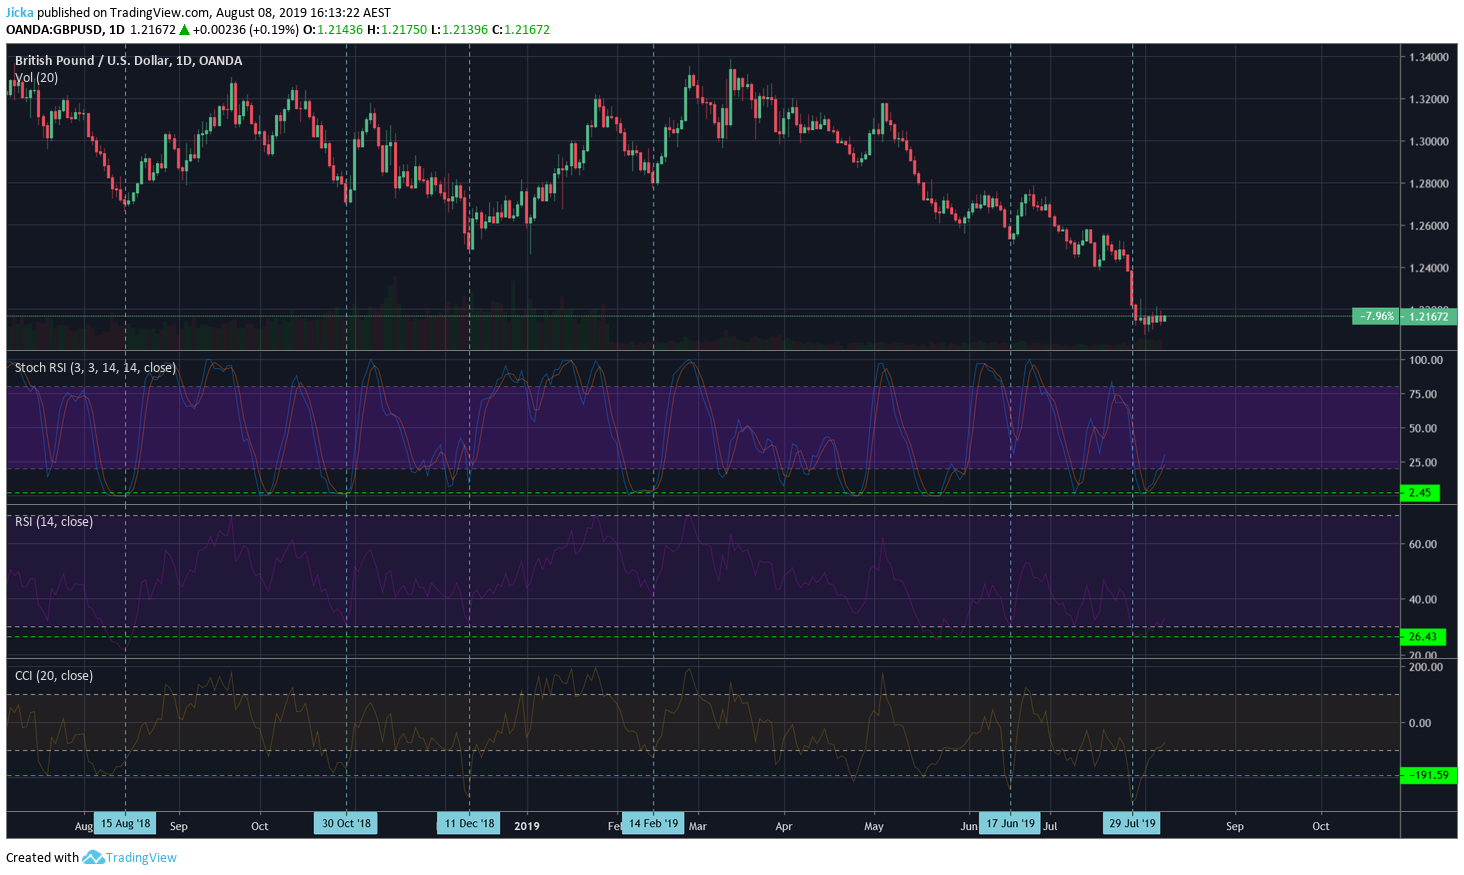Click the CCI (20, close) indicator legend
This screenshot has height=875, width=1464.
[54, 676]
